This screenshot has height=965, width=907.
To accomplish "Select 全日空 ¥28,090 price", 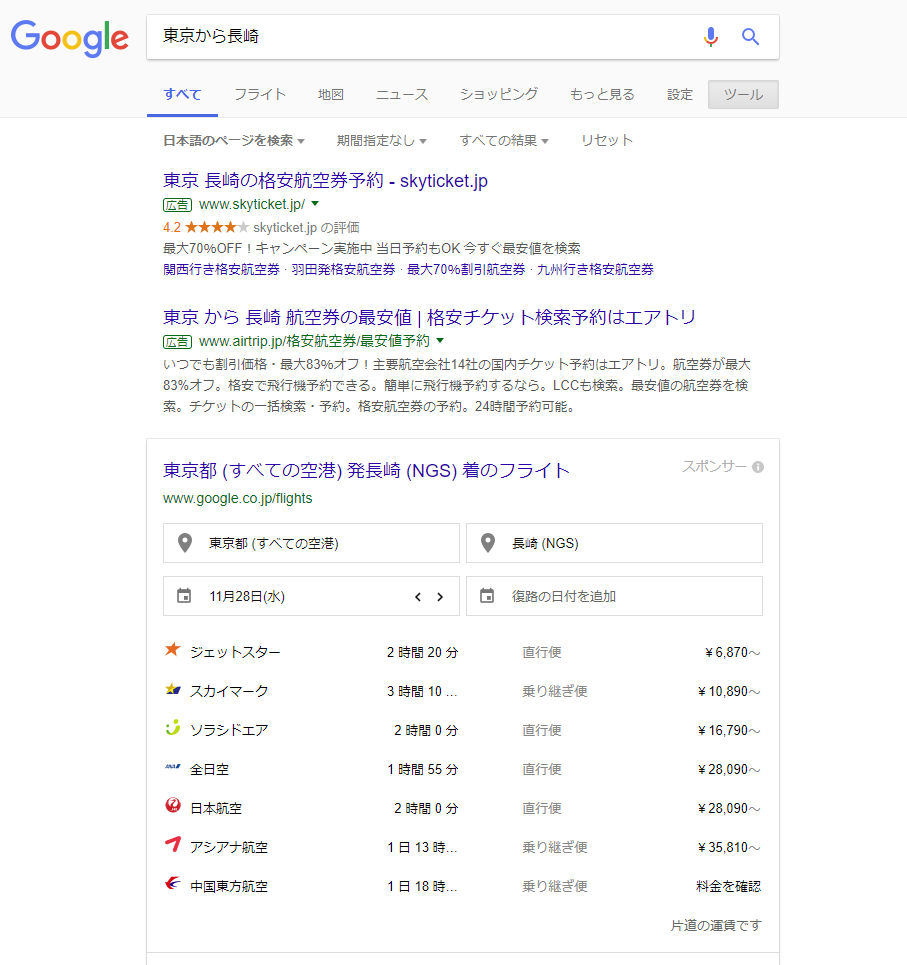I will pyautogui.click(x=729, y=769).
